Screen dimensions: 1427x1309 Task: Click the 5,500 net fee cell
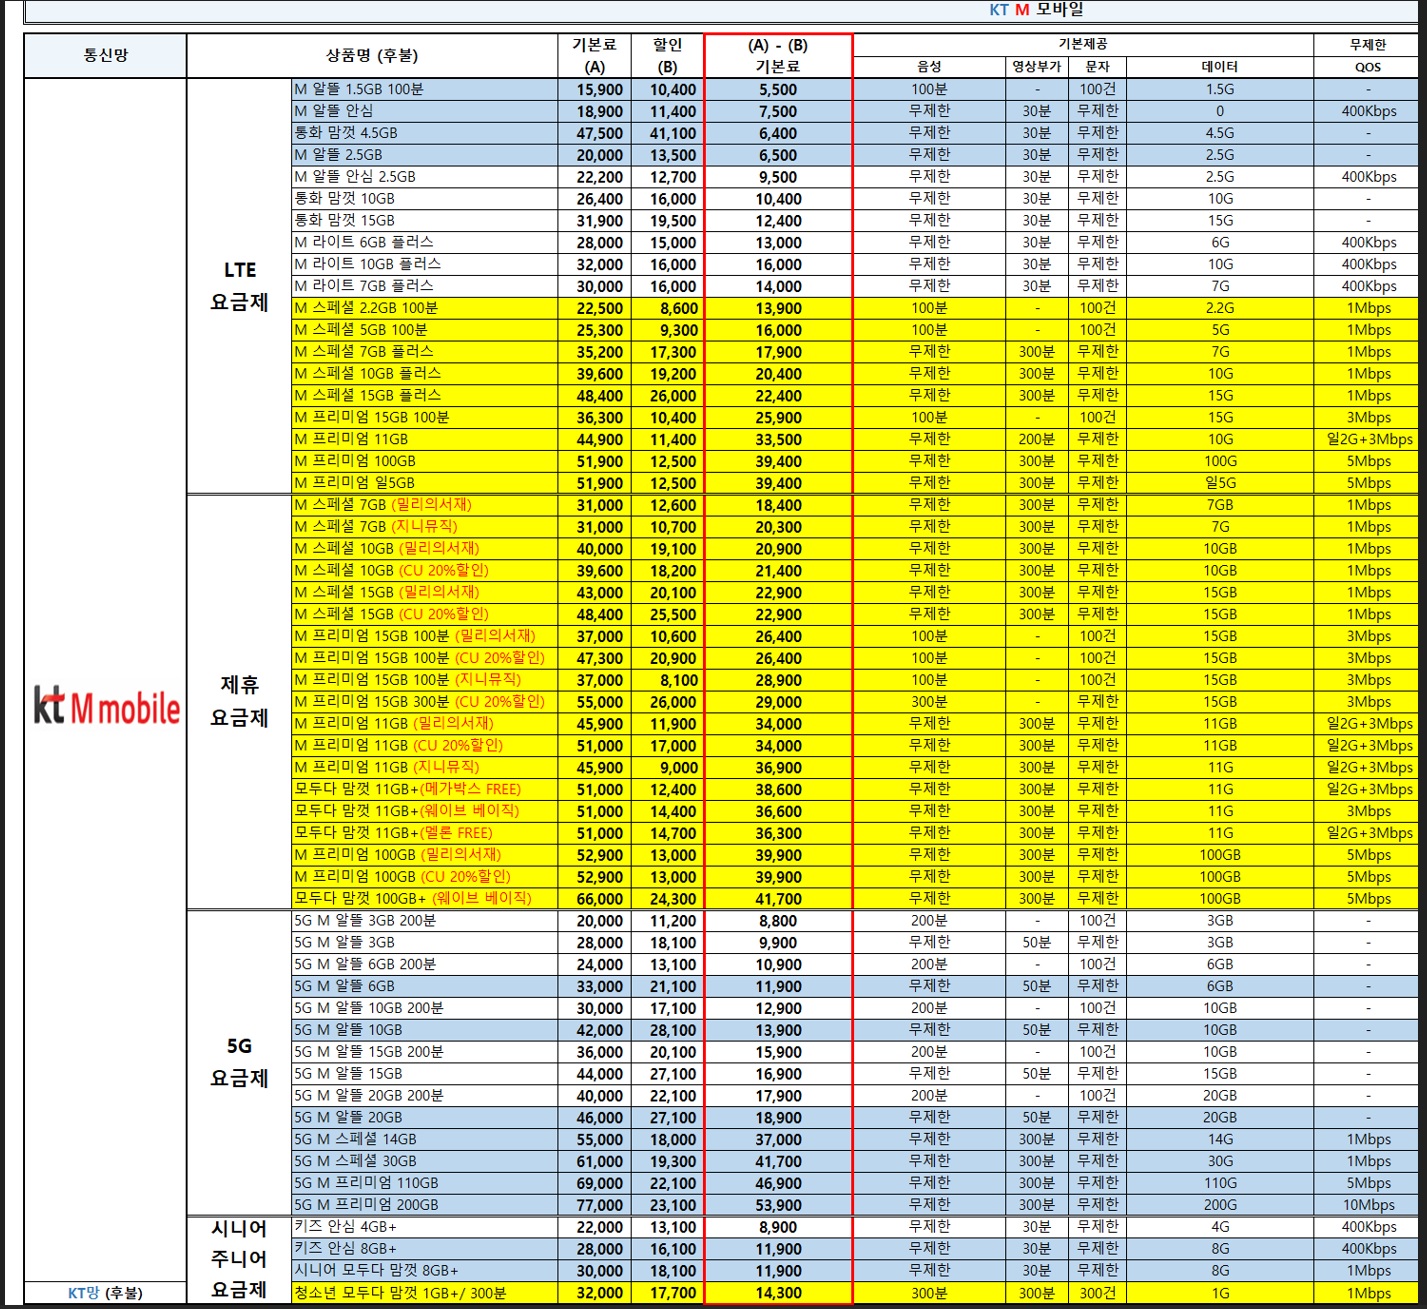778,90
